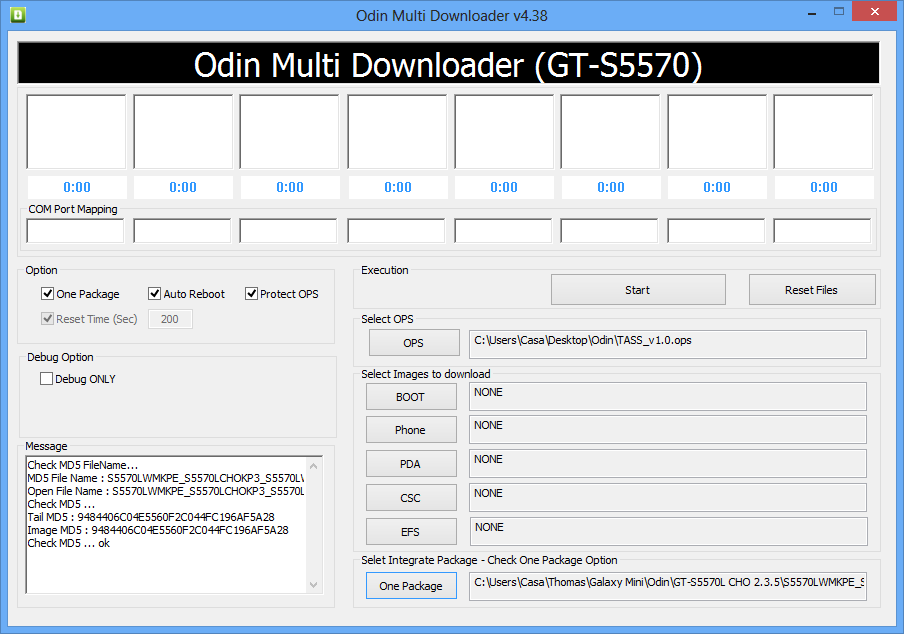Click the BOOT path field showing NONE
The height and width of the screenshot is (634, 904).
pyautogui.click(x=668, y=397)
